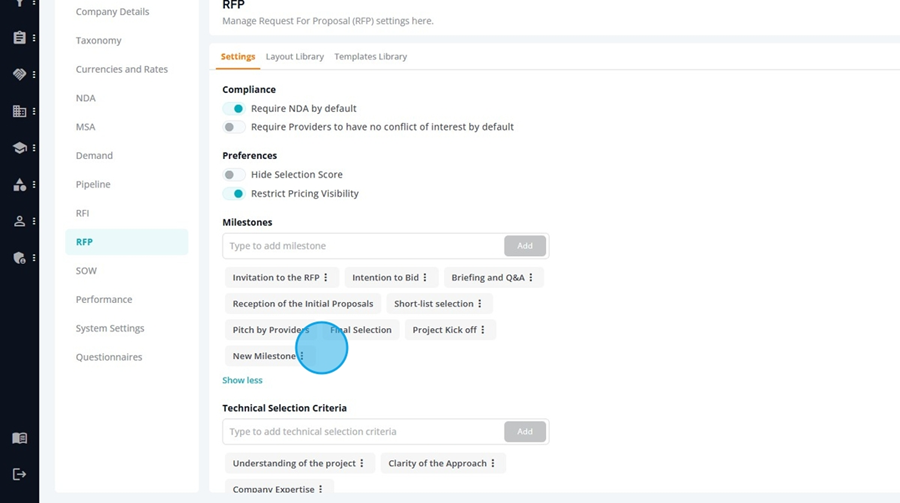Switch to the Layout Library tab
Image resolution: width=900 pixels, height=503 pixels.
294,56
